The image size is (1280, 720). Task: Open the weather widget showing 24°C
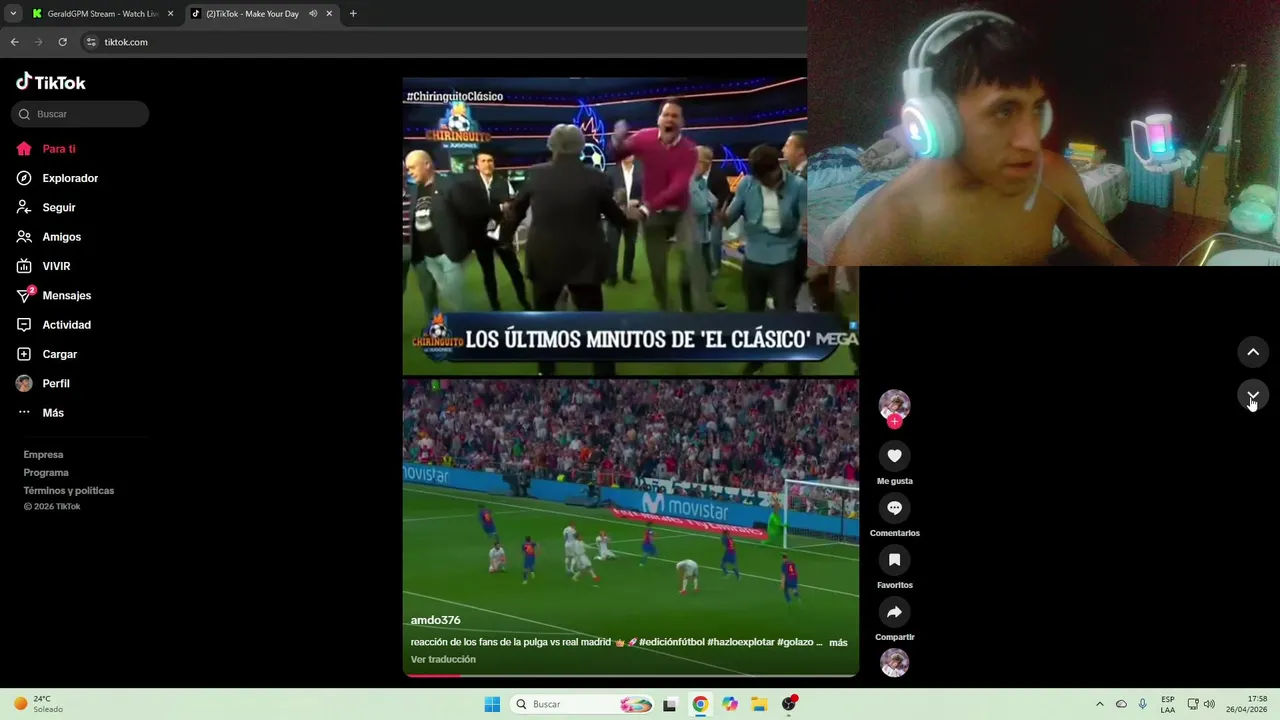point(38,704)
